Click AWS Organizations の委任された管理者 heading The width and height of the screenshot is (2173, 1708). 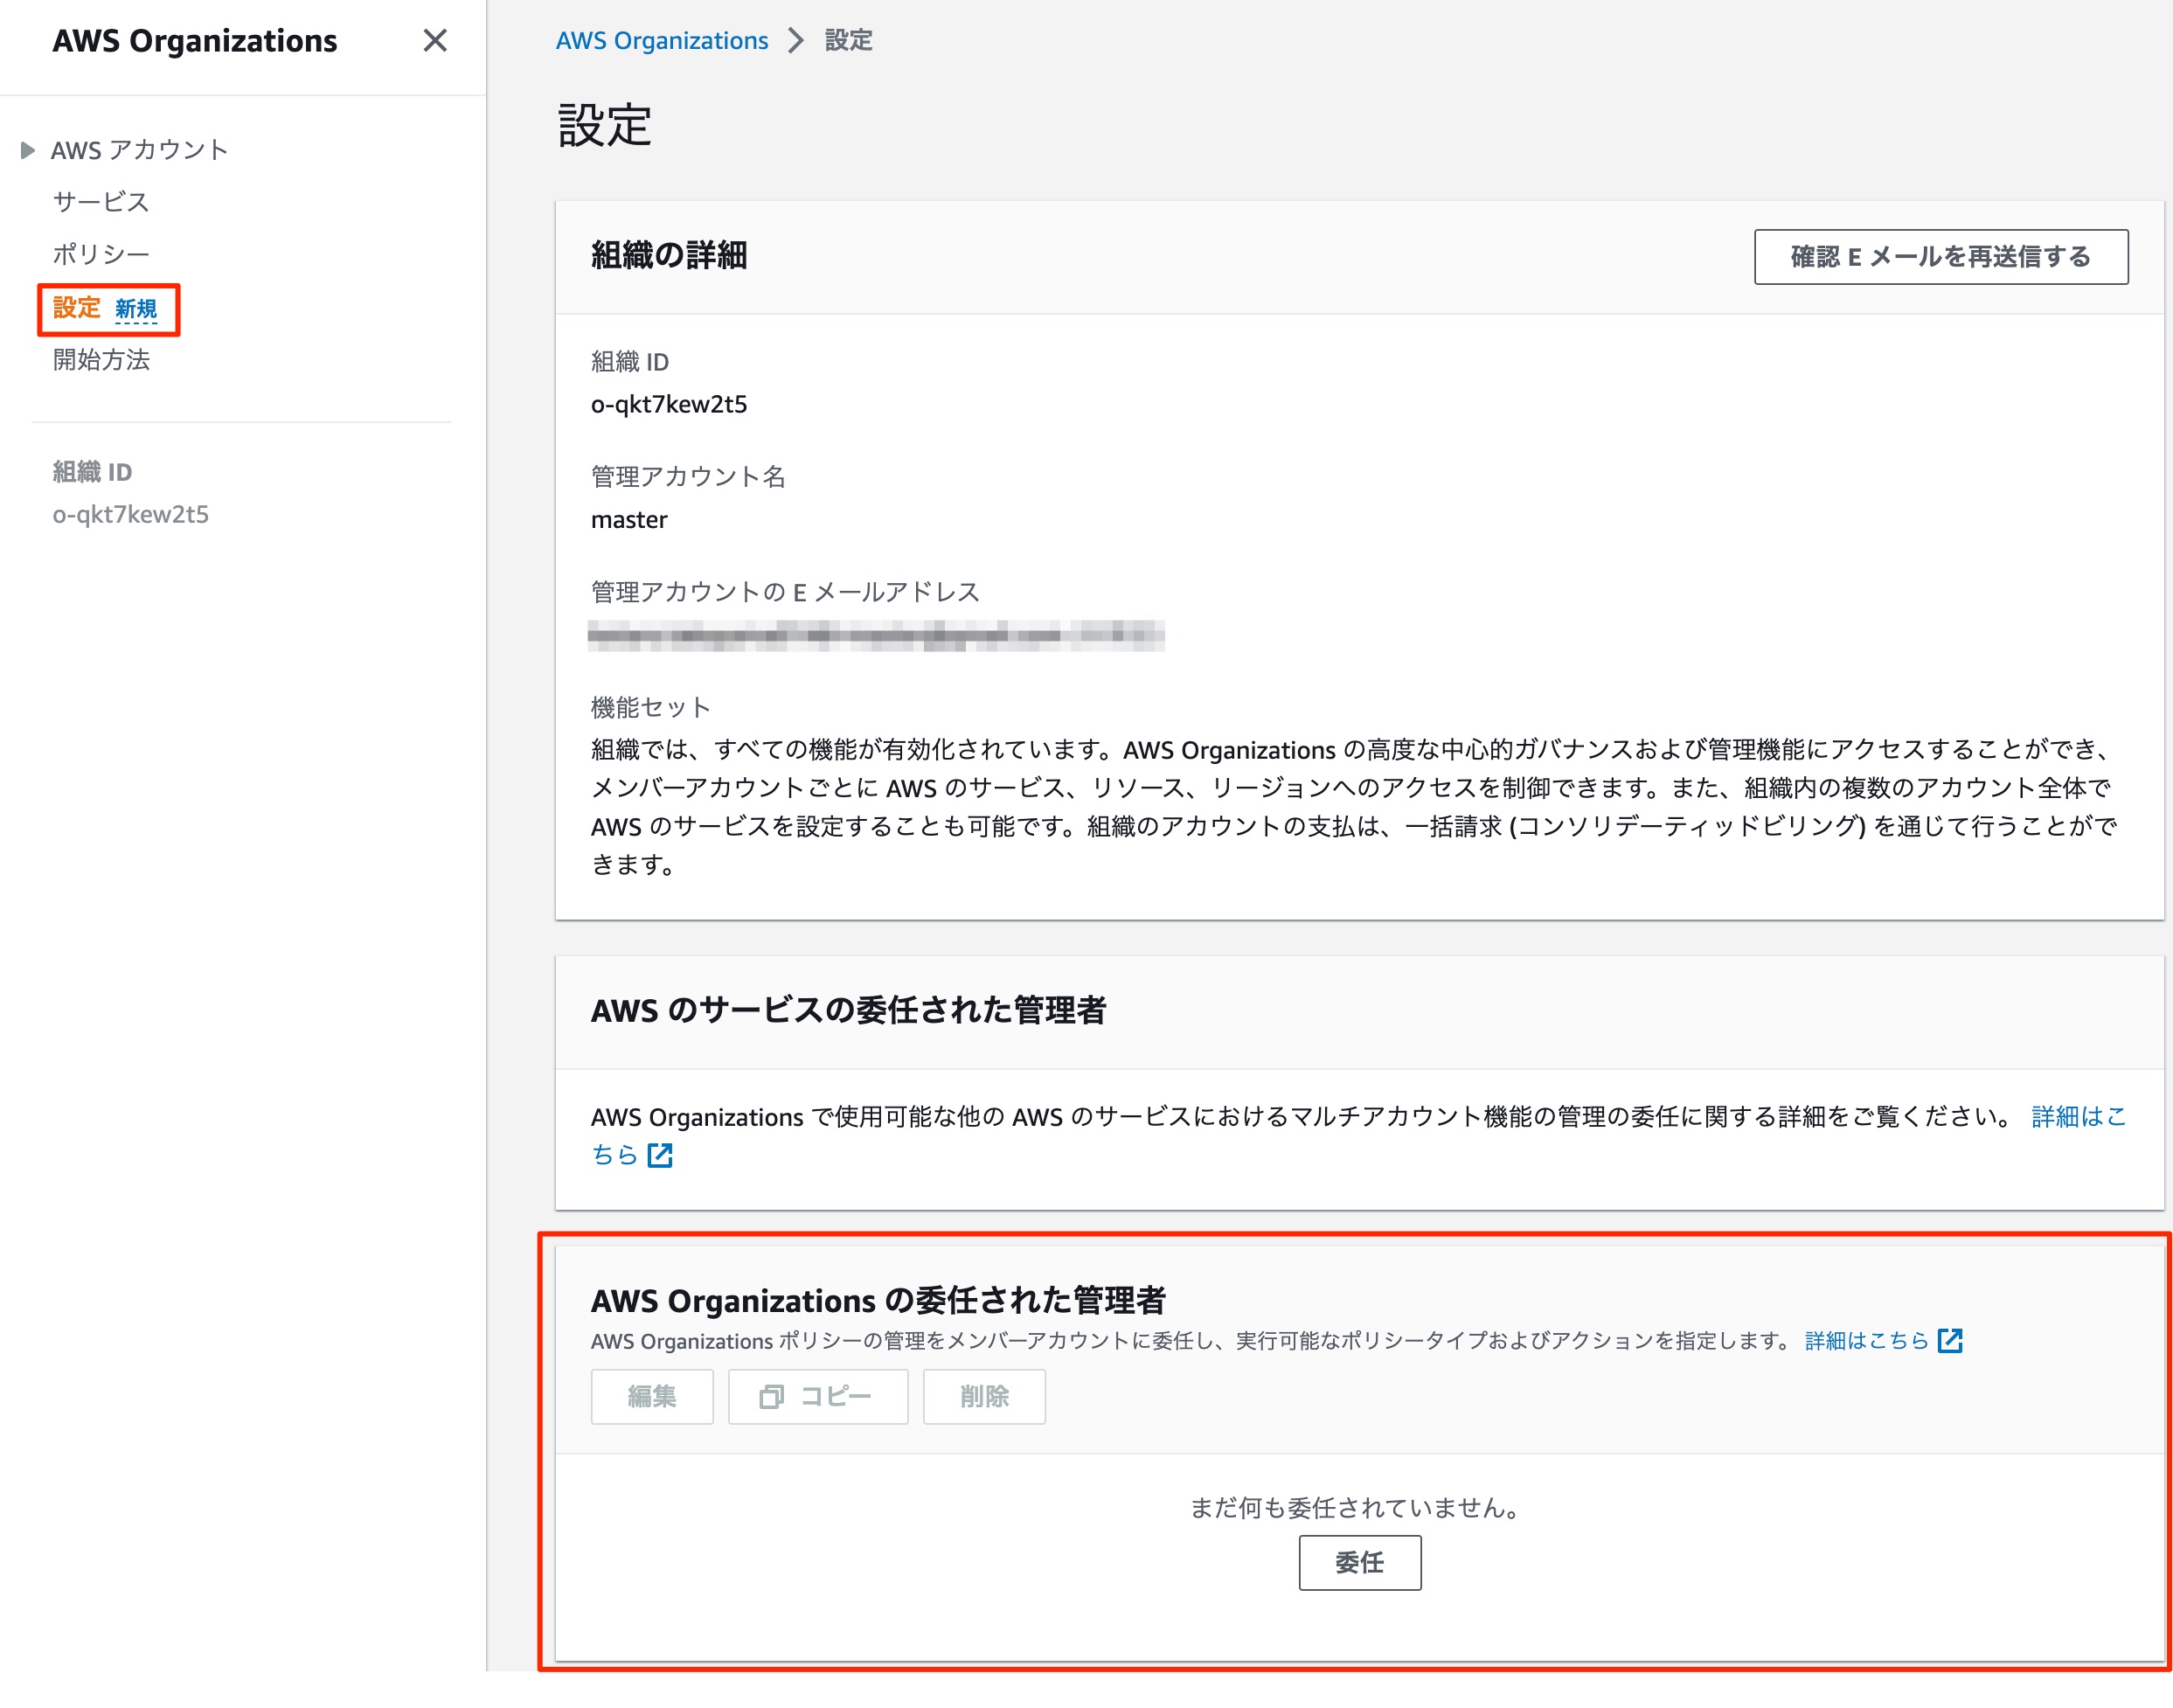tap(878, 1300)
